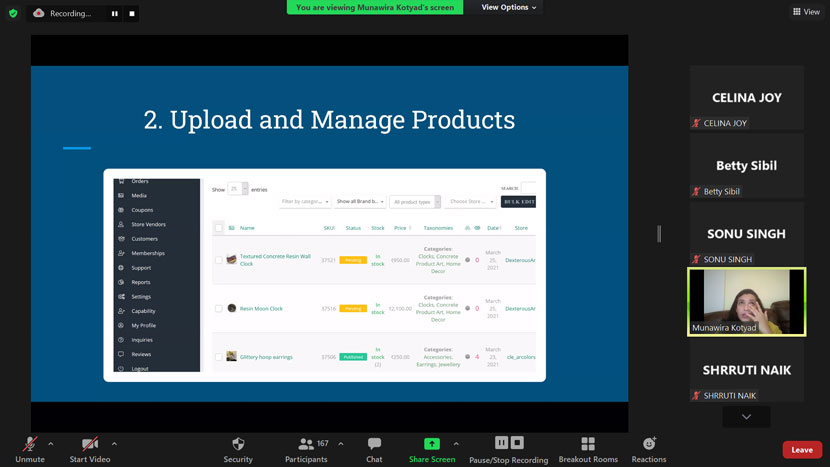Screen dimensions: 830x467
Task: Sort table by Status column header
Action: click(353, 228)
